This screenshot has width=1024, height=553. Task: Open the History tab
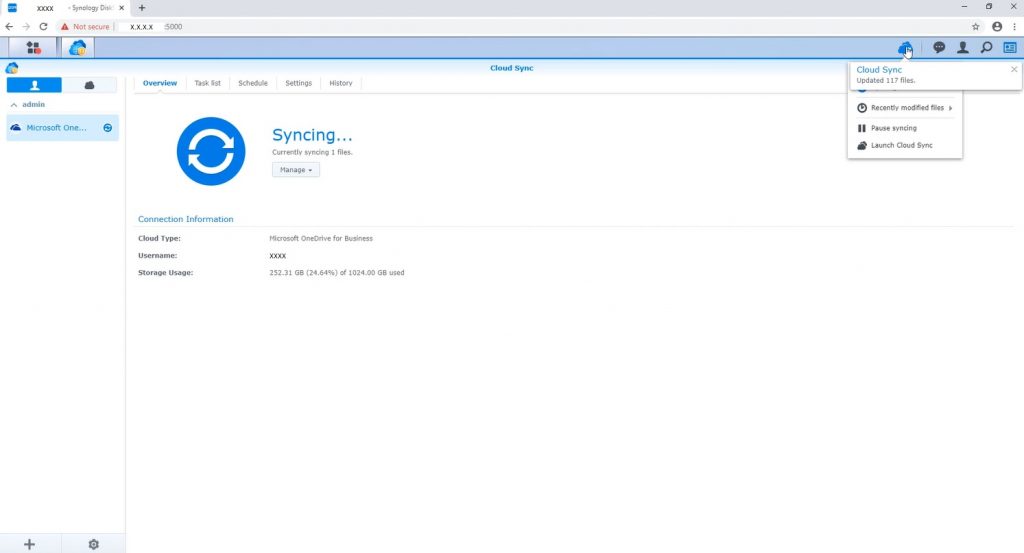[x=341, y=83]
